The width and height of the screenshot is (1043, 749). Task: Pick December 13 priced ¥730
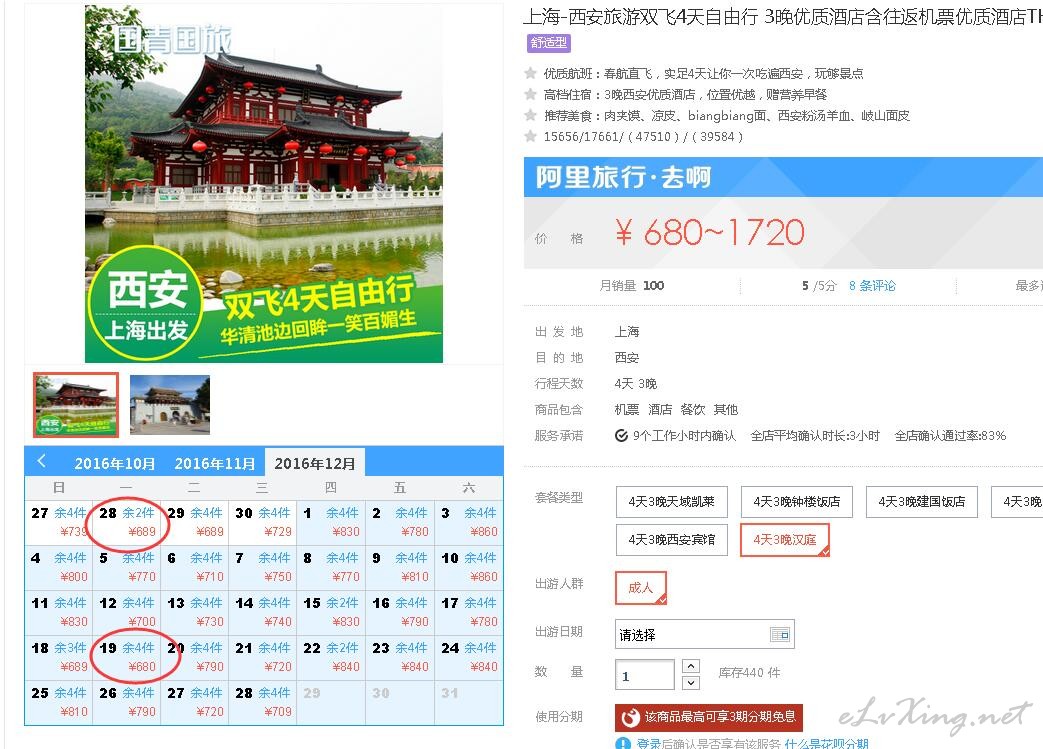195,612
